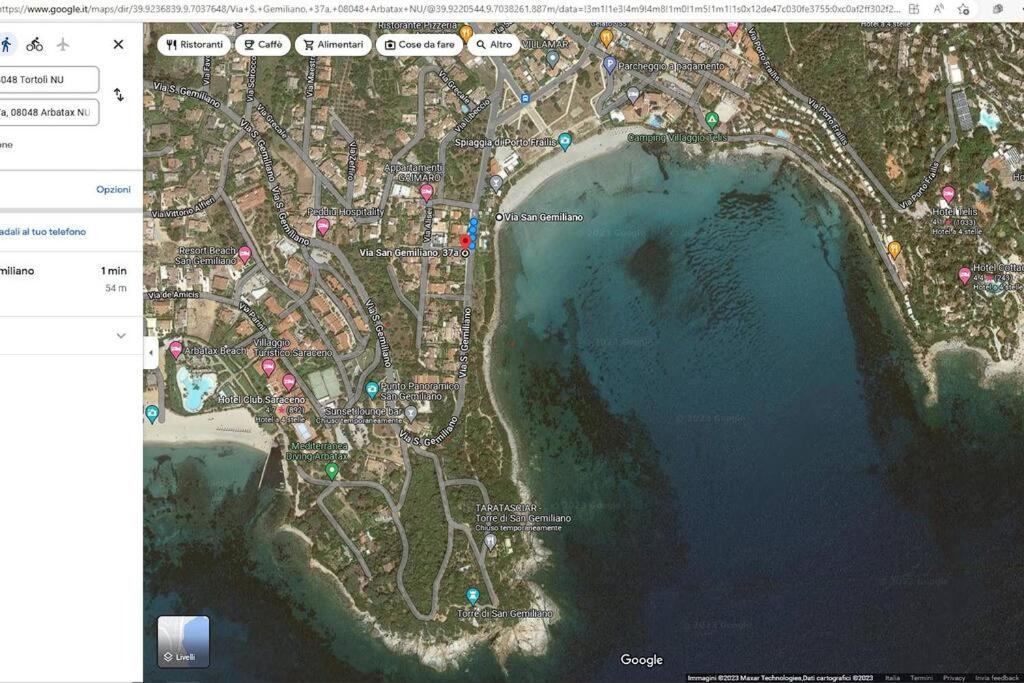Click the send to your phone link

[x=42, y=232]
